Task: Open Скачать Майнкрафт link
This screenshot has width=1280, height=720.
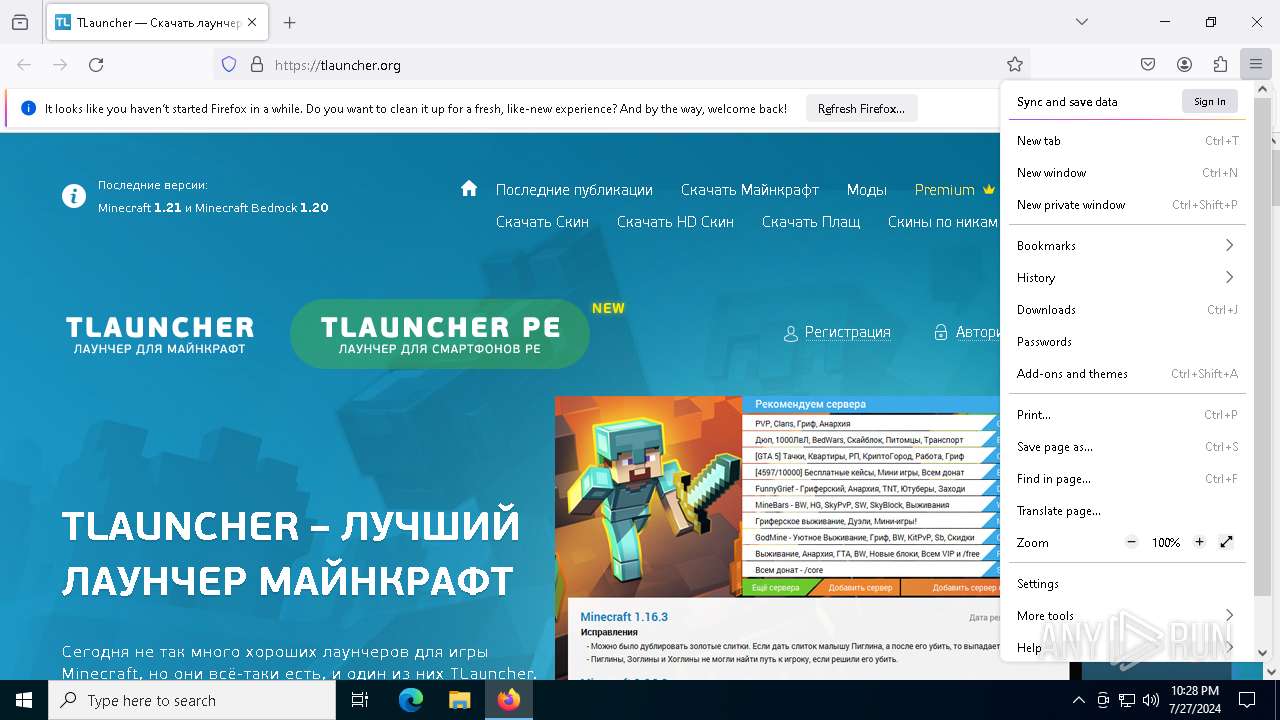Action: pyautogui.click(x=750, y=190)
